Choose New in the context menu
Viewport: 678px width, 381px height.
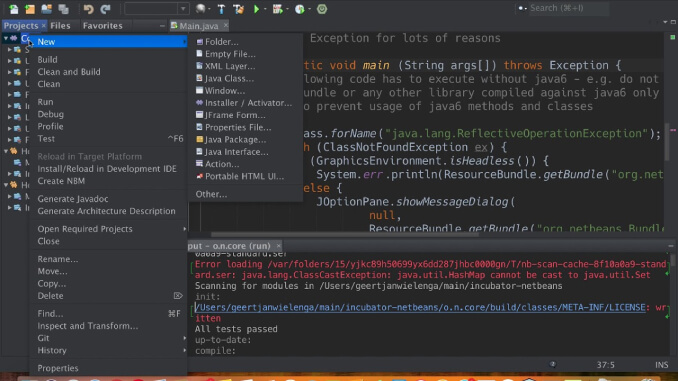coord(108,42)
